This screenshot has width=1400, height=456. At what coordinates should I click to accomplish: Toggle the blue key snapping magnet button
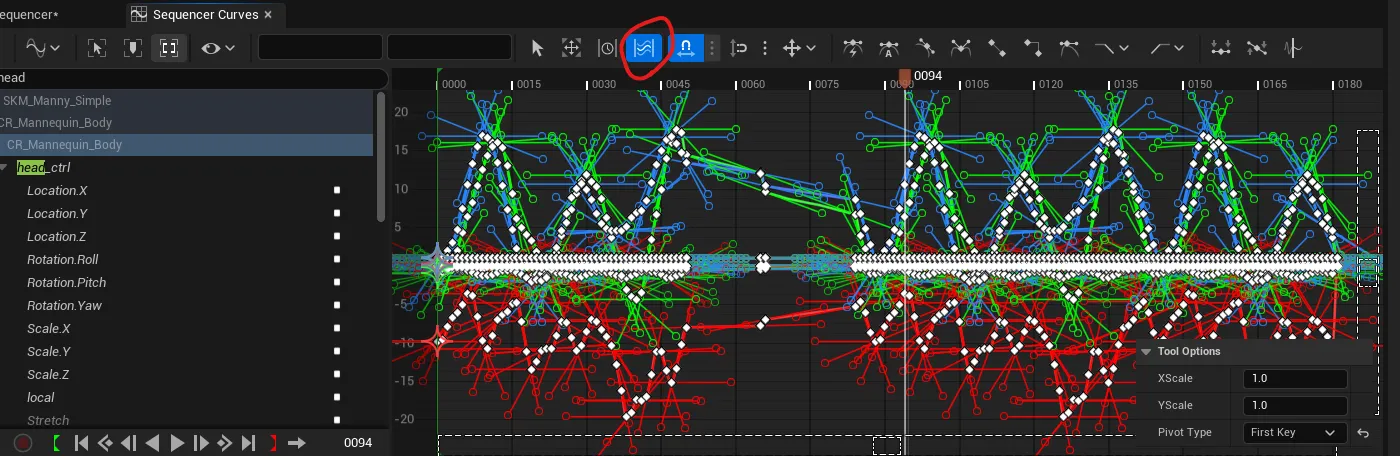tap(687, 47)
